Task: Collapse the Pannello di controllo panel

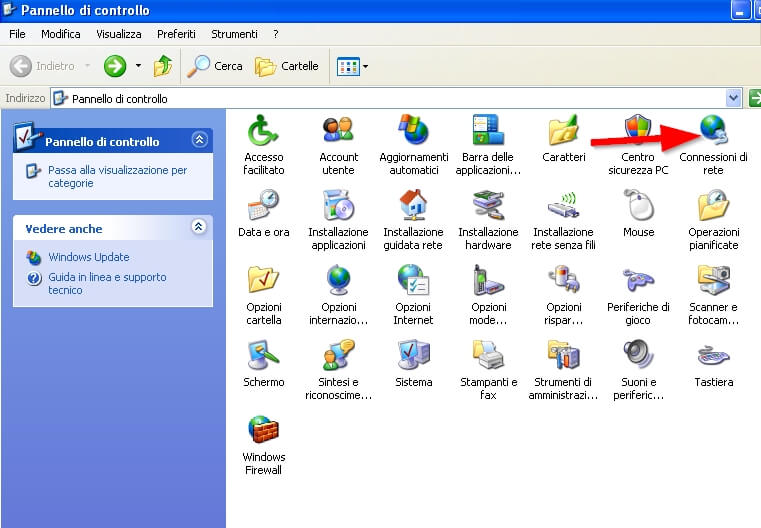Action: click(199, 140)
